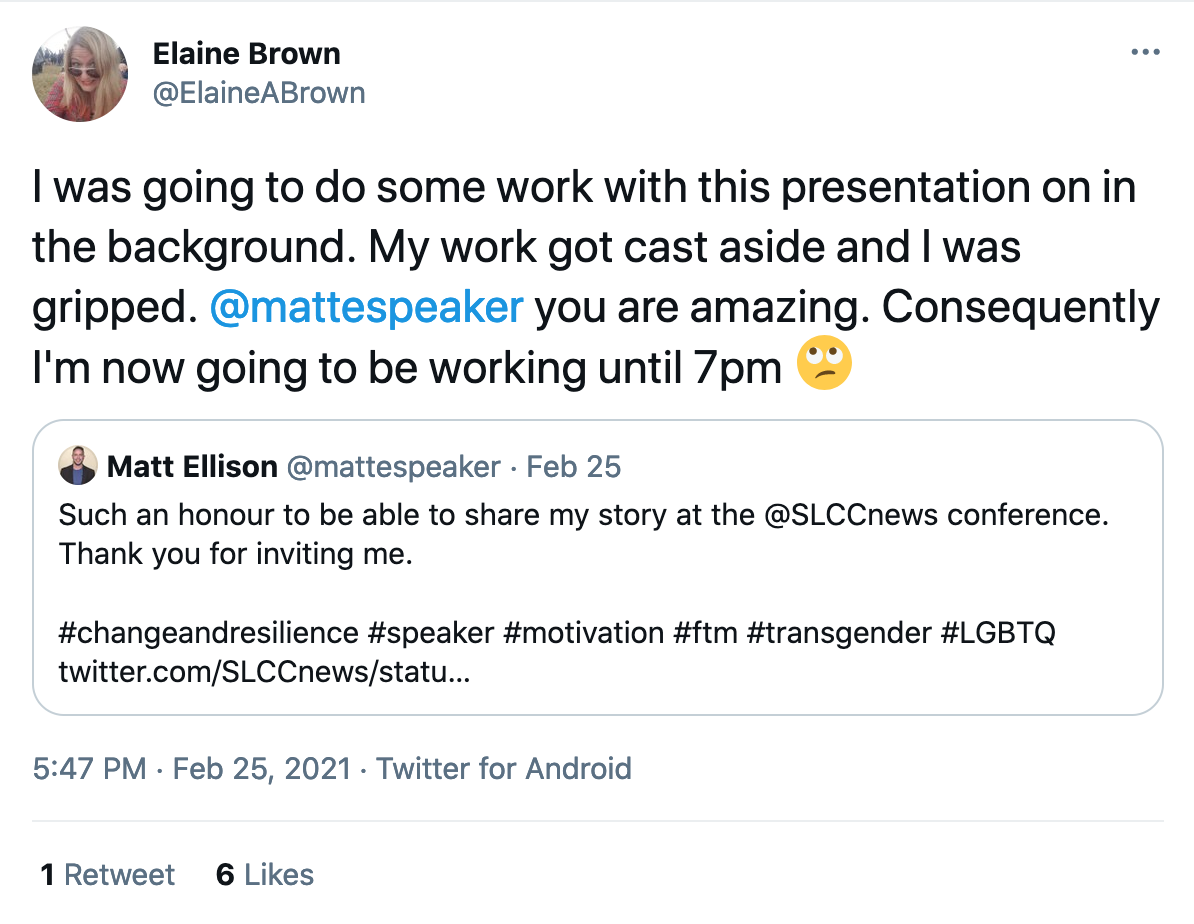Viewport: 1194px width, 924px height.
Task: Open Matt Ellison's small avatar in quoted tweet
Action: (78, 465)
